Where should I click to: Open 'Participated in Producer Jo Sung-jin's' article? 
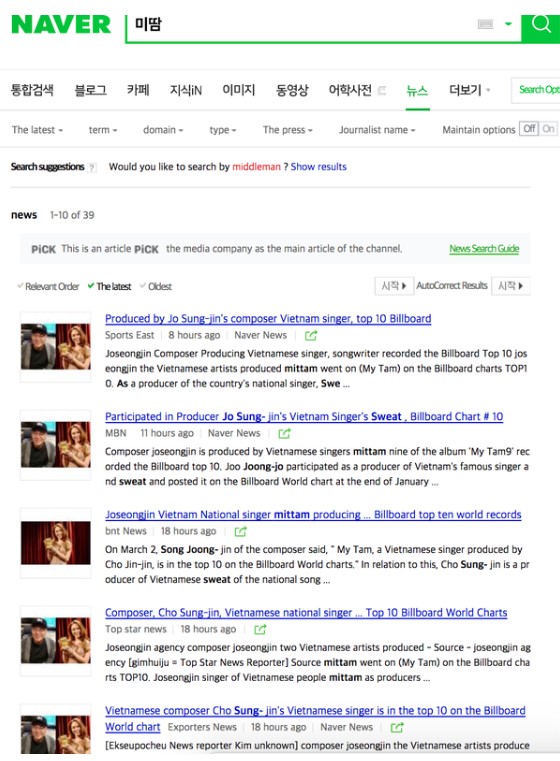(304, 417)
